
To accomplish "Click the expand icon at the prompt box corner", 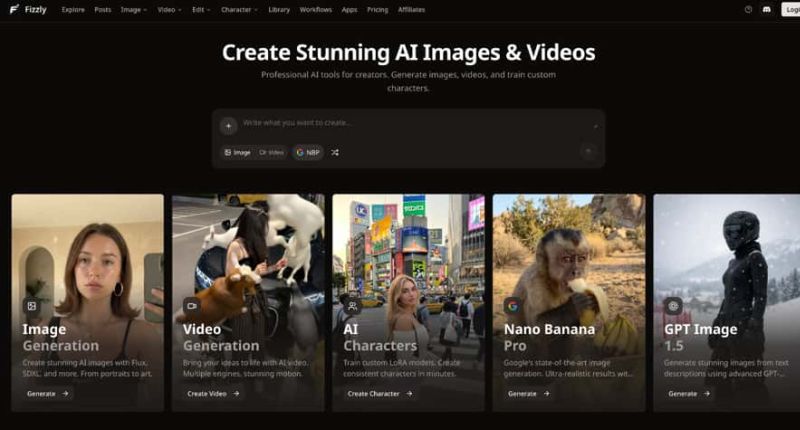I will pos(596,126).
